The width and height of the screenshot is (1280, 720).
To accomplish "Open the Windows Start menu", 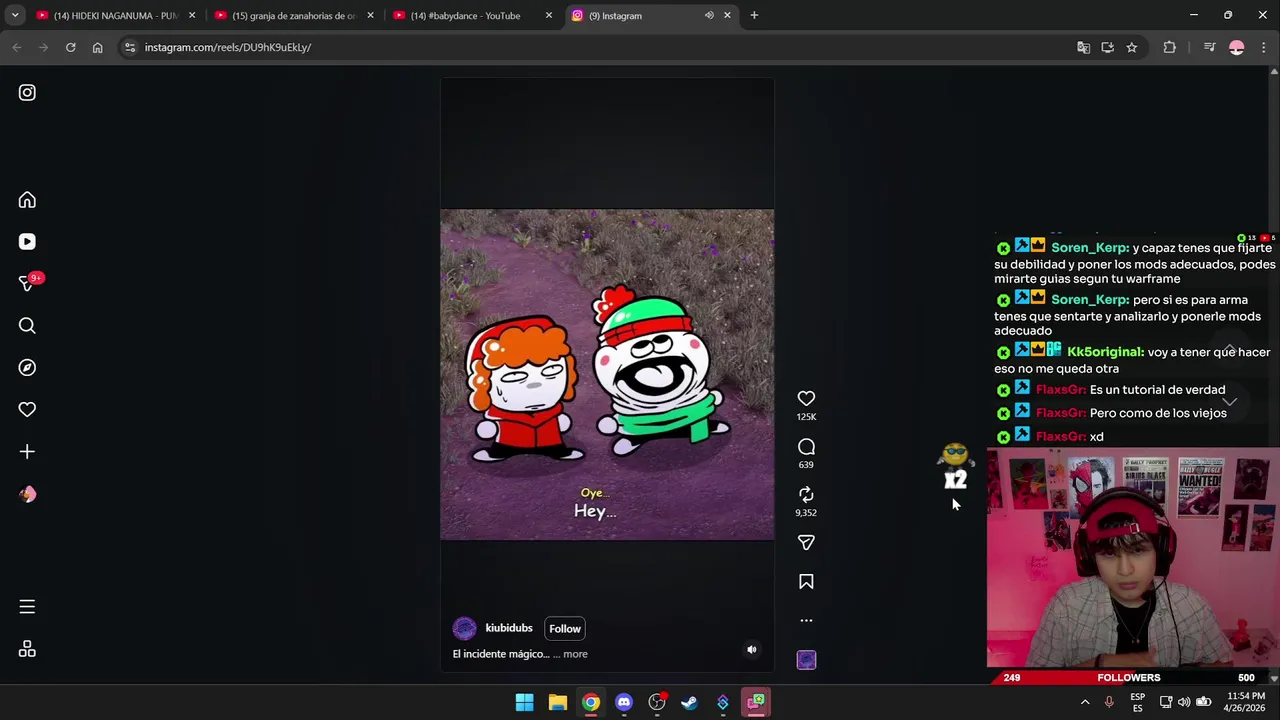I will (x=524, y=702).
